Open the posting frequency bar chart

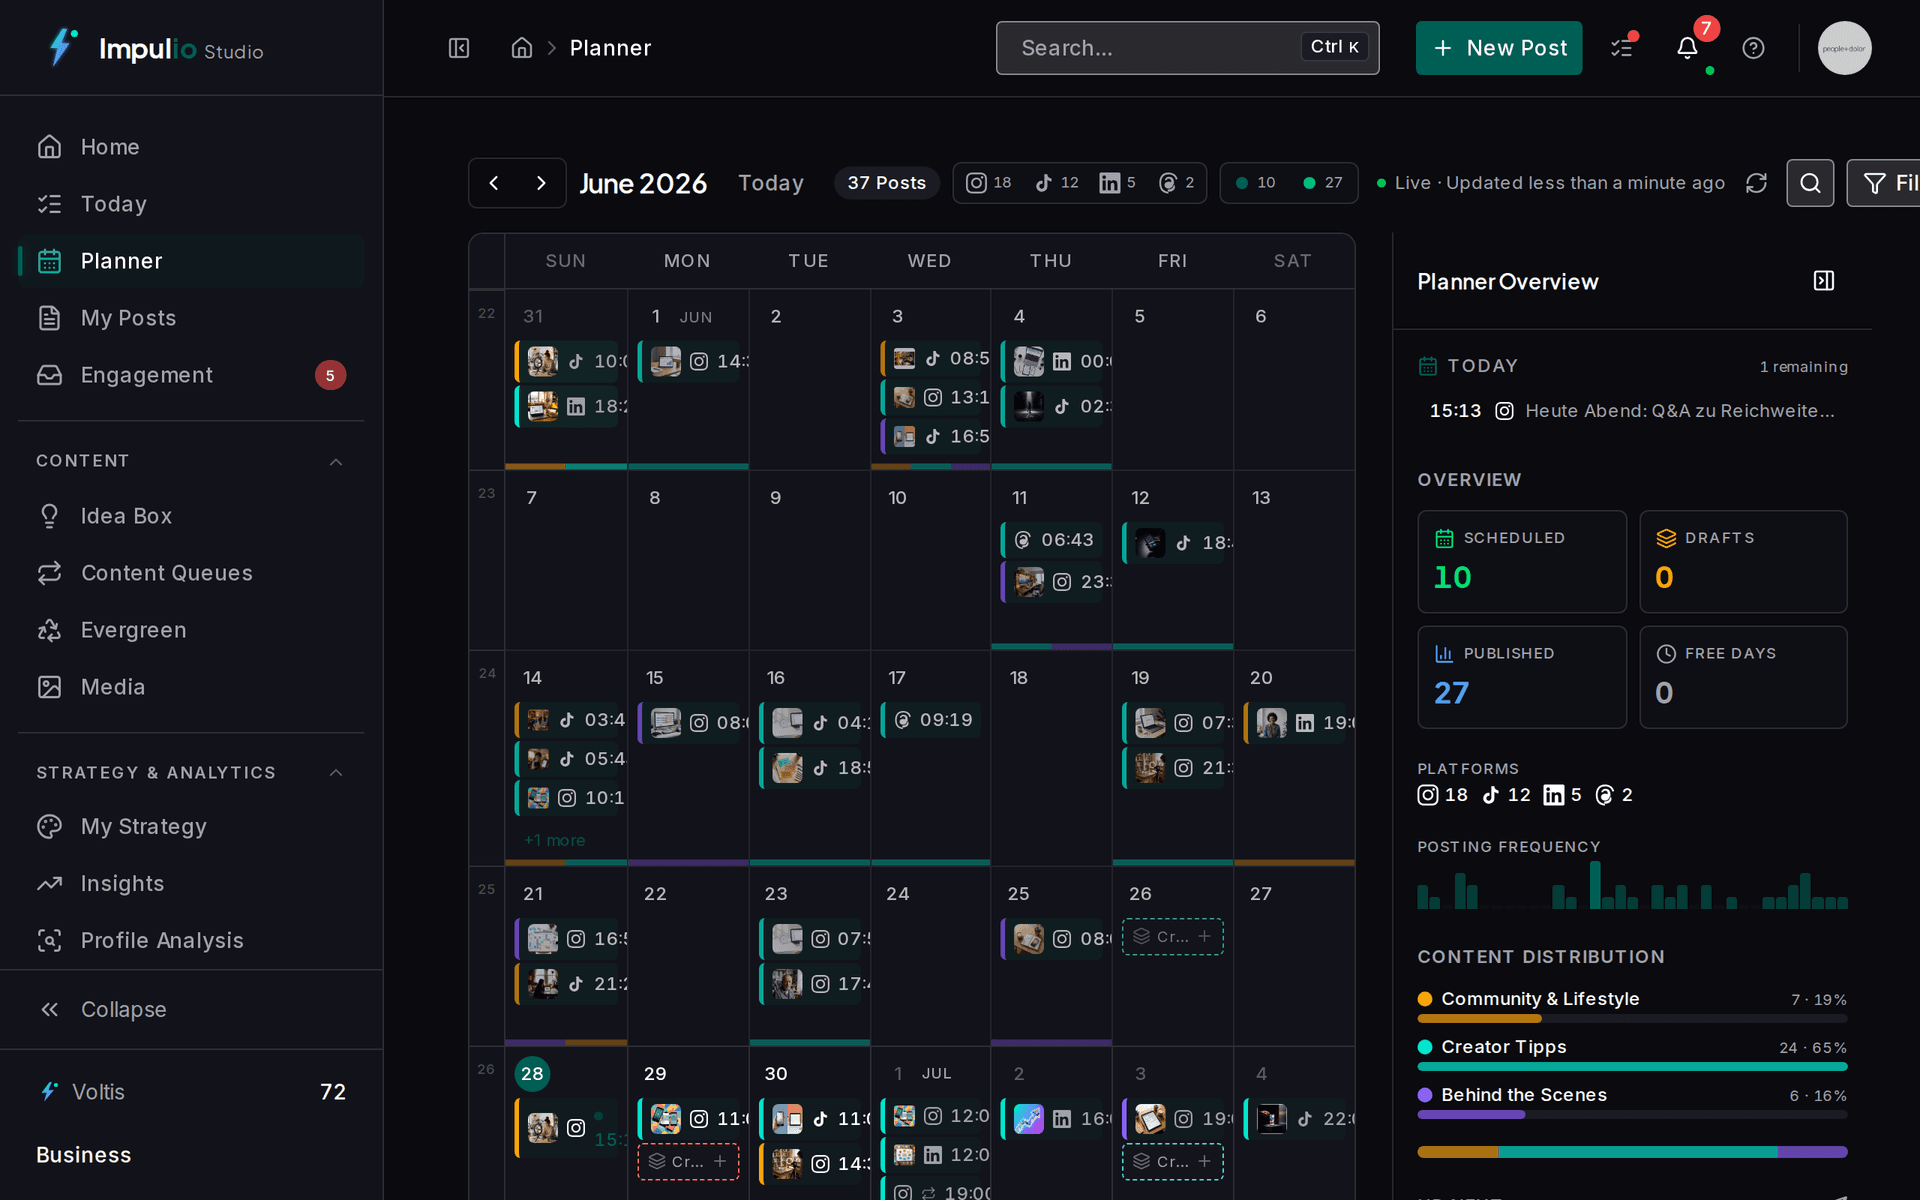pyautogui.click(x=1632, y=885)
